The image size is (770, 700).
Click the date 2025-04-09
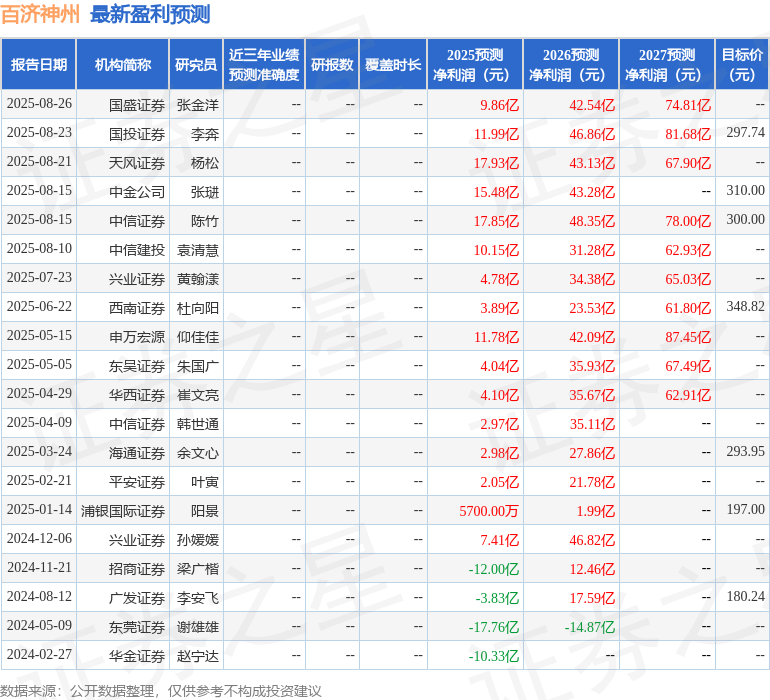pos(39,422)
